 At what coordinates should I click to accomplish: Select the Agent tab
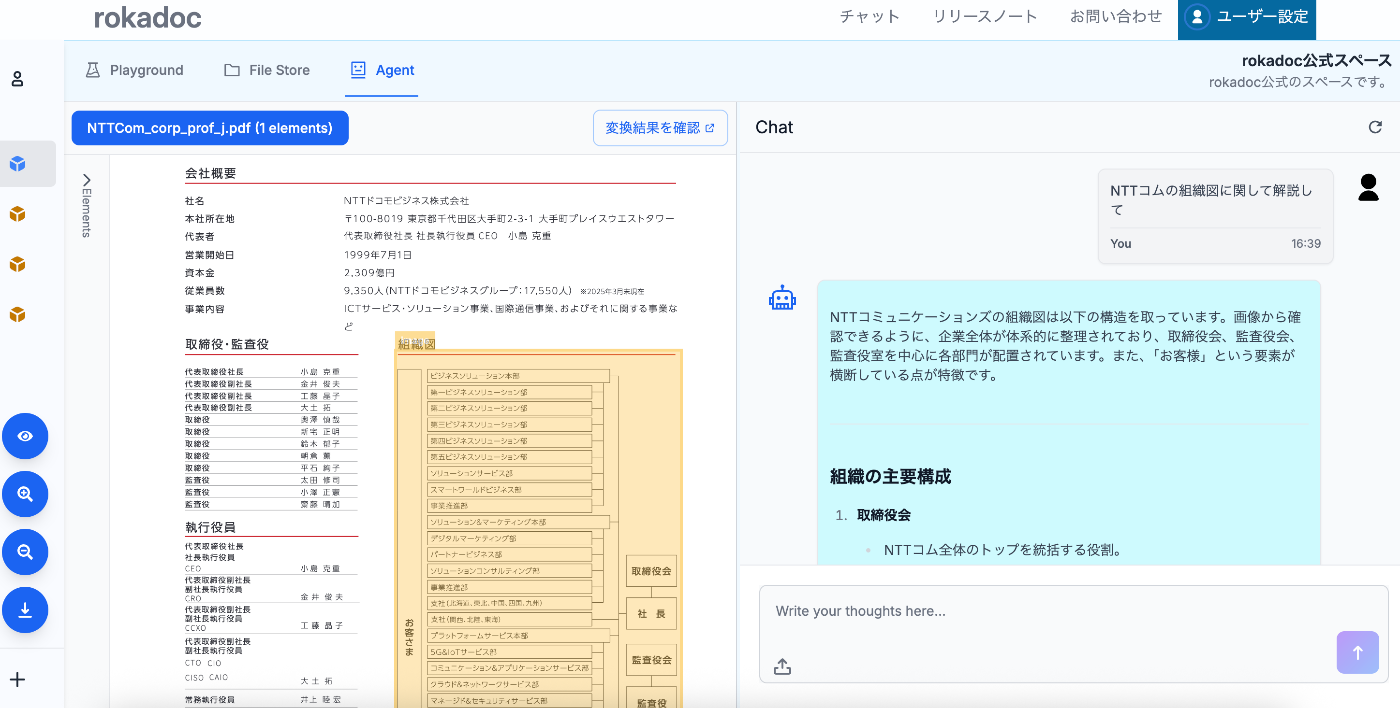click(x=382, y=70)
